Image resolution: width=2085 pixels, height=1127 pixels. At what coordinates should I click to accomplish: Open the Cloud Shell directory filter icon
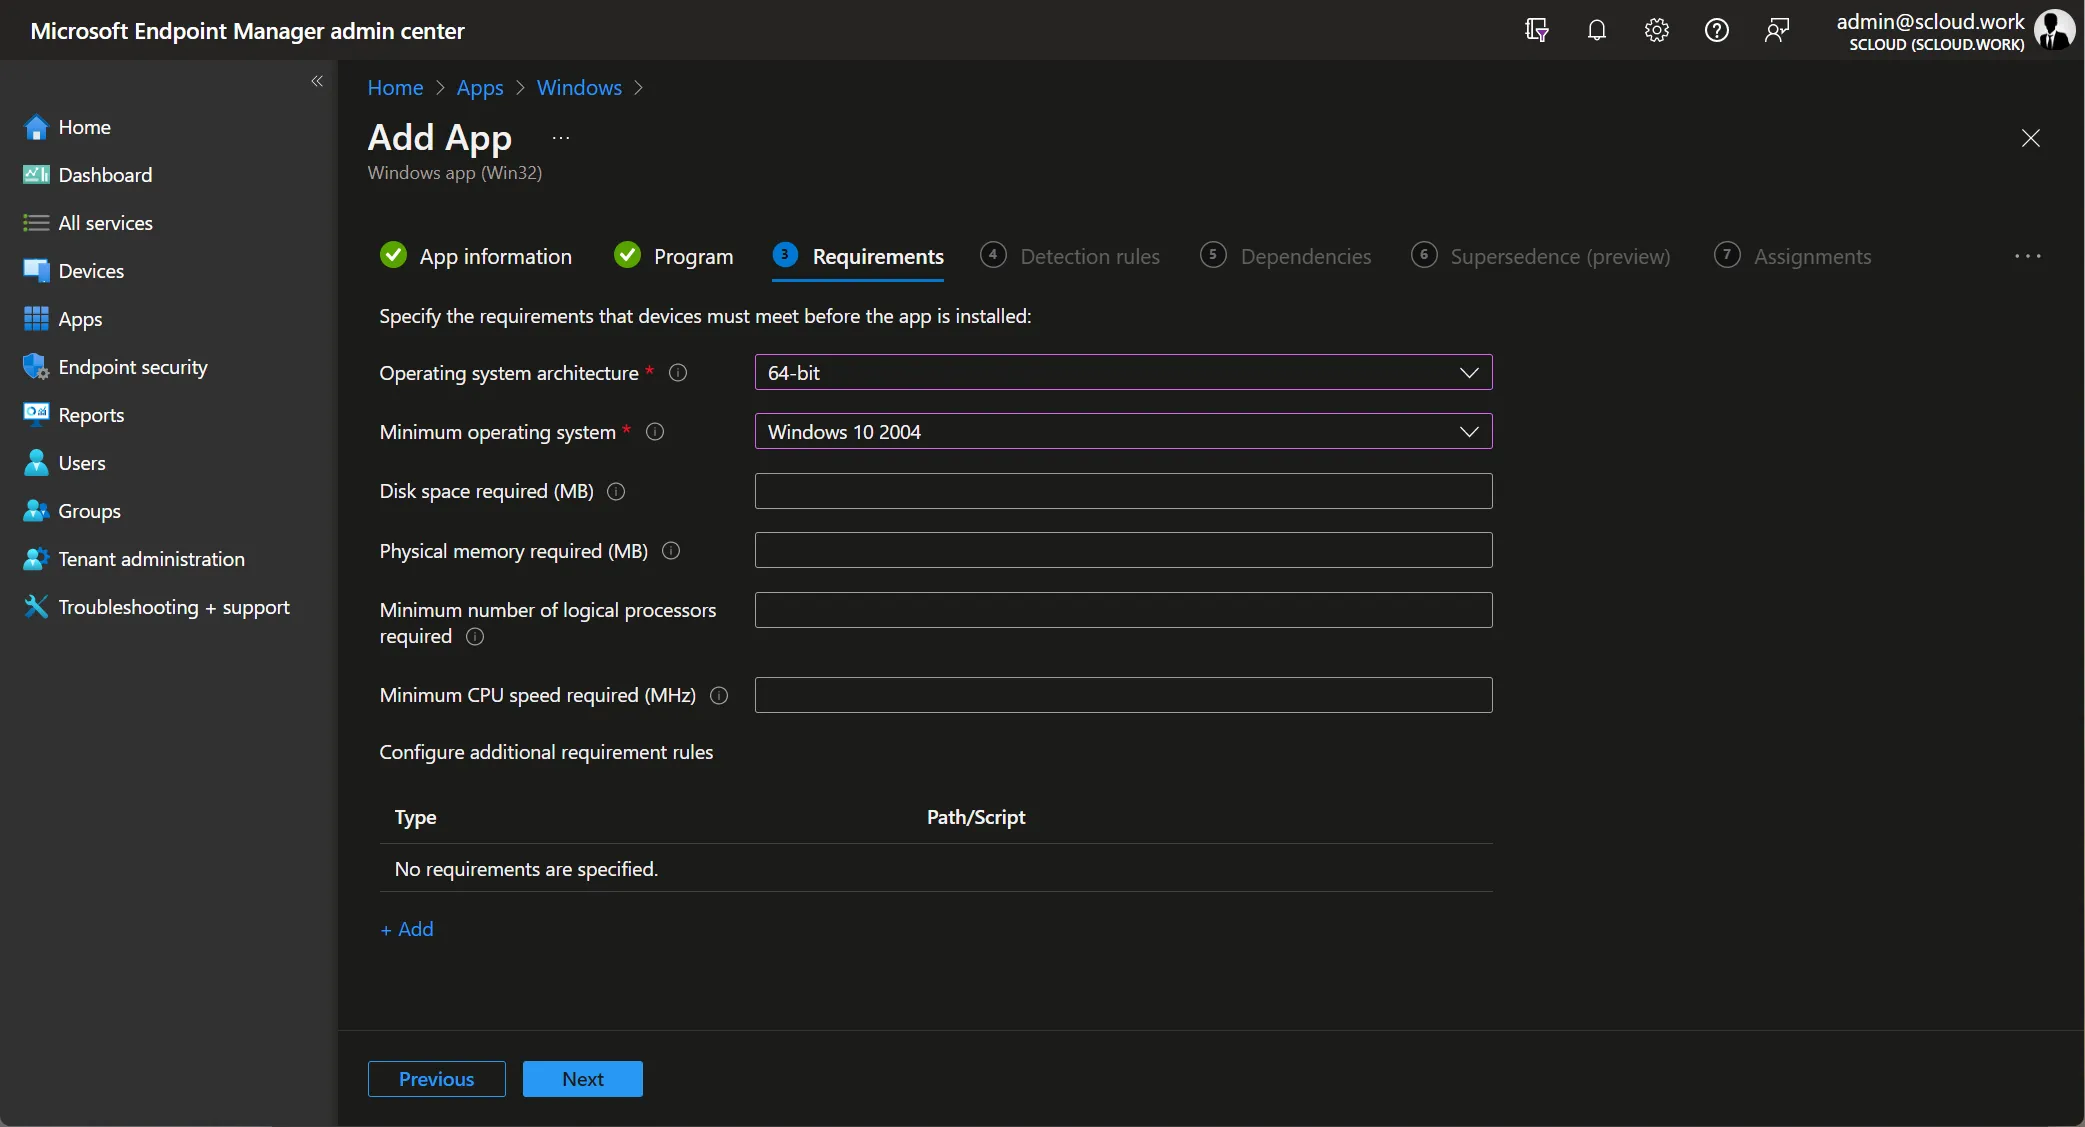coord(1537,30)
